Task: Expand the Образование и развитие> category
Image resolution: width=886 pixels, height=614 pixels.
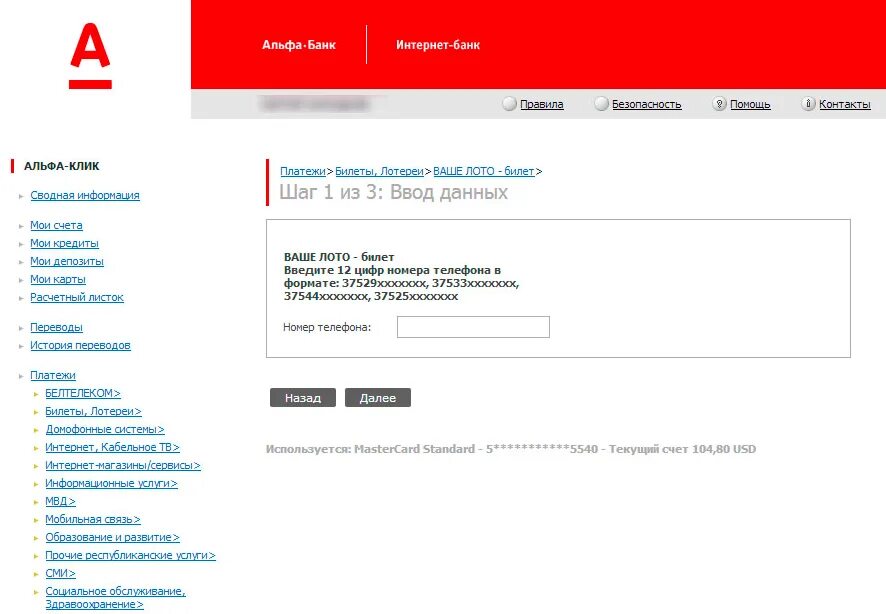Action: point(112,538)
